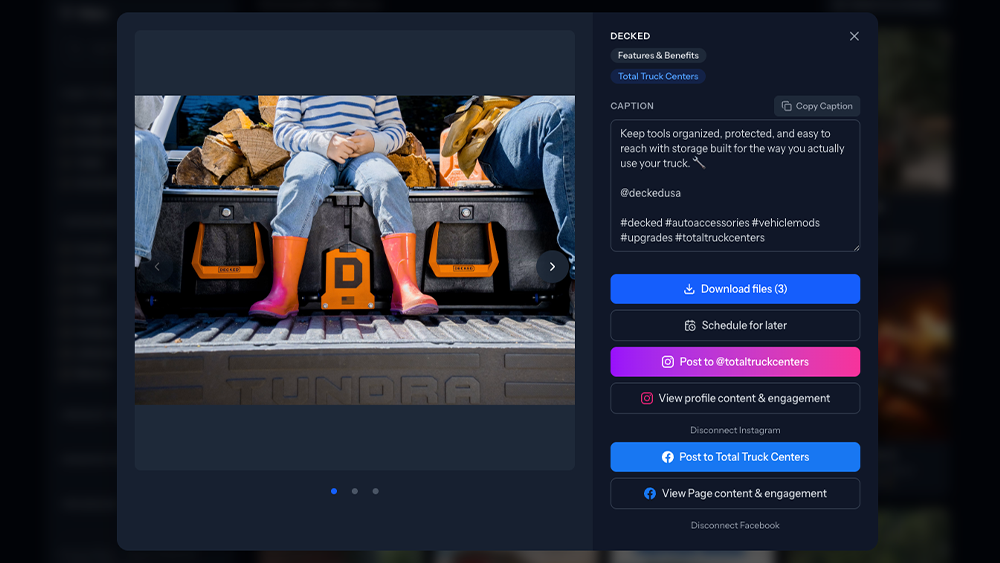
Task: Click Disconnect Instagram link
Action: click(x=735, y=430)
